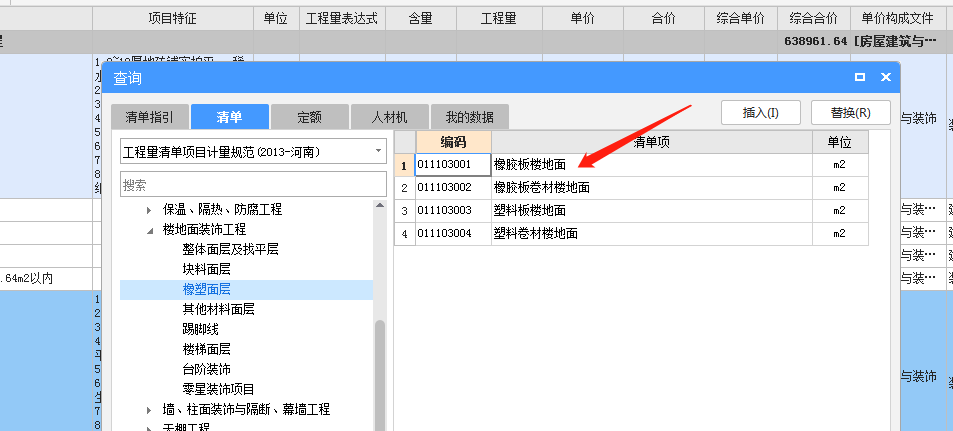Viewport: 953px width, 431px height.
Task: Switch to the 我的数据 tab
Action: point(469,117)
